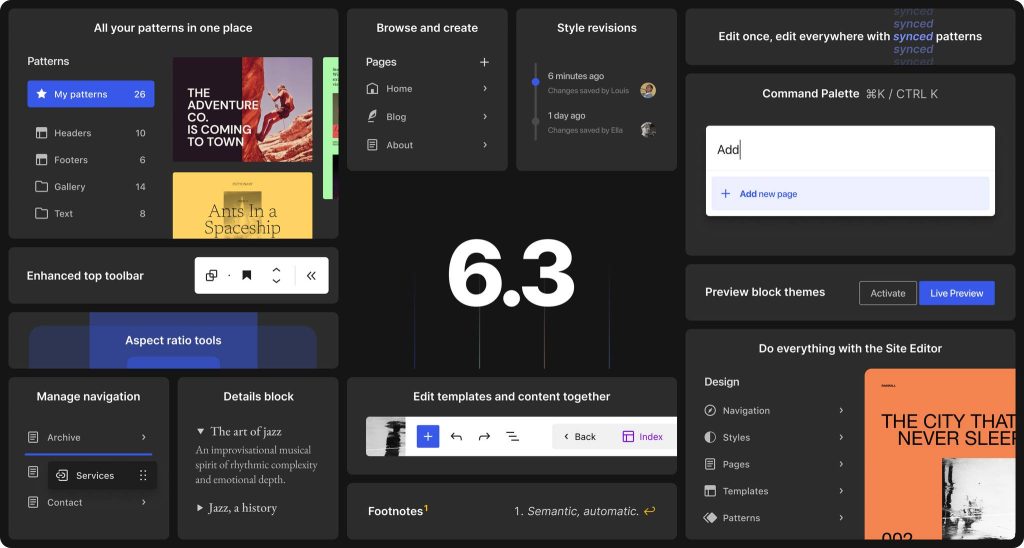Screen dimensions: 1024x548
Task: Expand the Archive navigation item chevron
Action: 143,437
